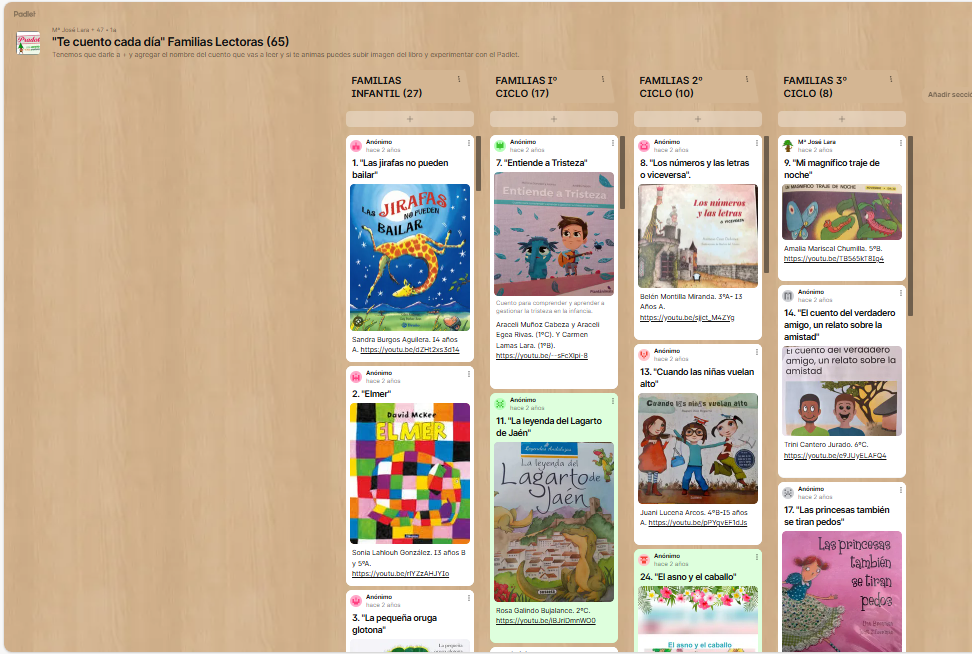The image size is (972, 654).
Task: Add a post to FAMILIAS 2º CICLO column
Action: [698, 119]
